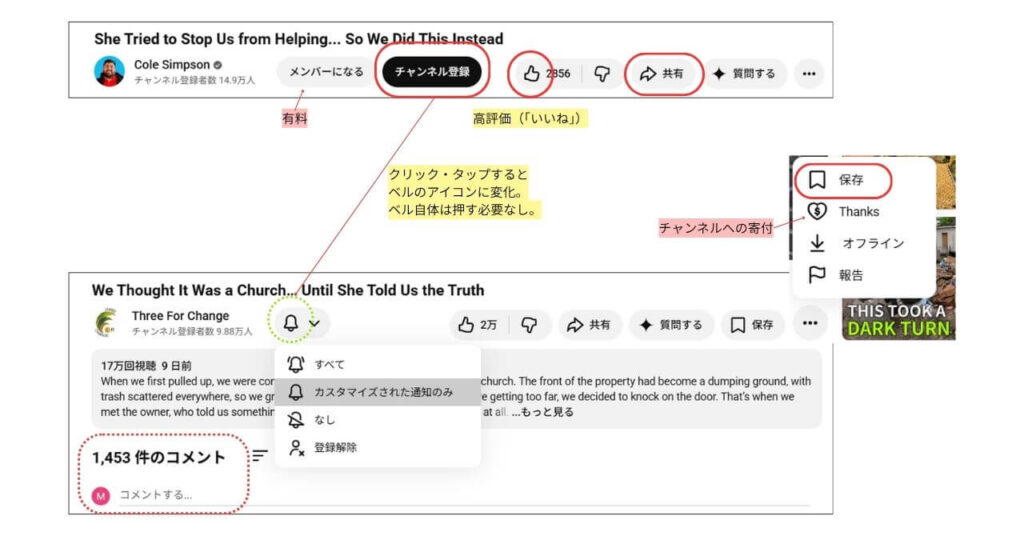This screenshot has height=536, width=1024.
Task: Click 共有 on Three For Change video
Action: [x=588, y=324]
